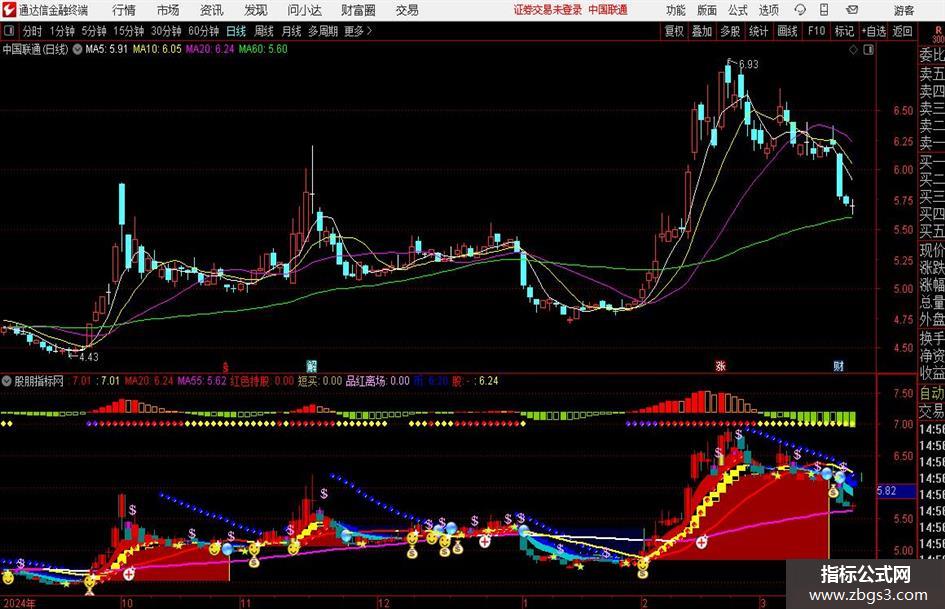Click the 2024年 date label
945x609 pixels.
20,603
